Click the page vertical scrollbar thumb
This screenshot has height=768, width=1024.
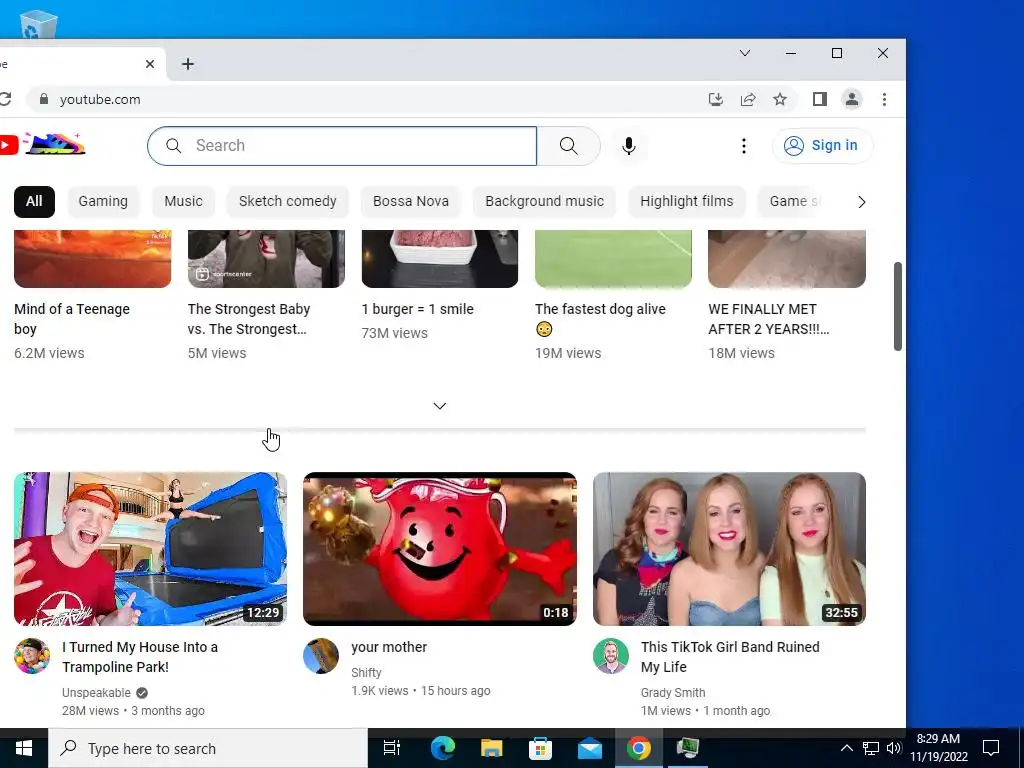897,306
